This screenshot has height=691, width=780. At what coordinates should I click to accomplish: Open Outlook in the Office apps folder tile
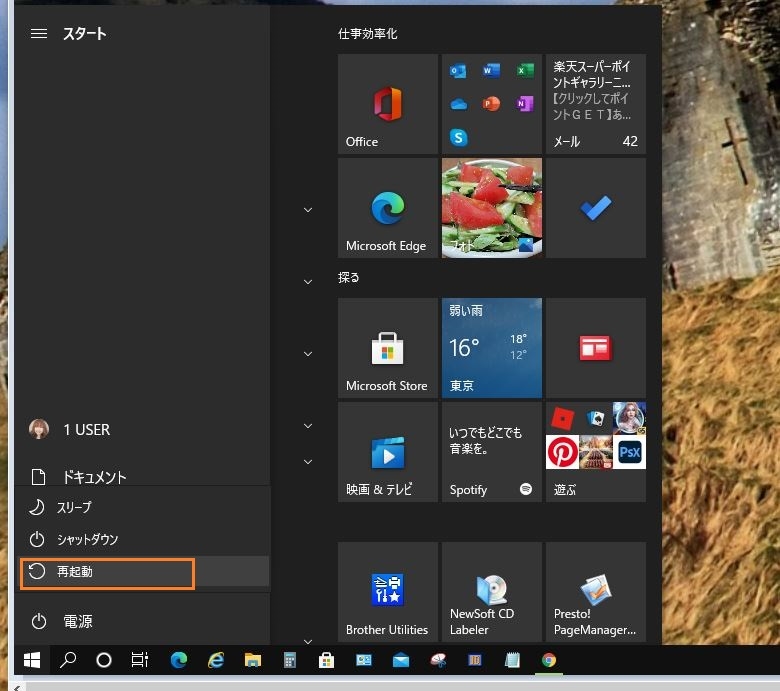pos(458,71)
